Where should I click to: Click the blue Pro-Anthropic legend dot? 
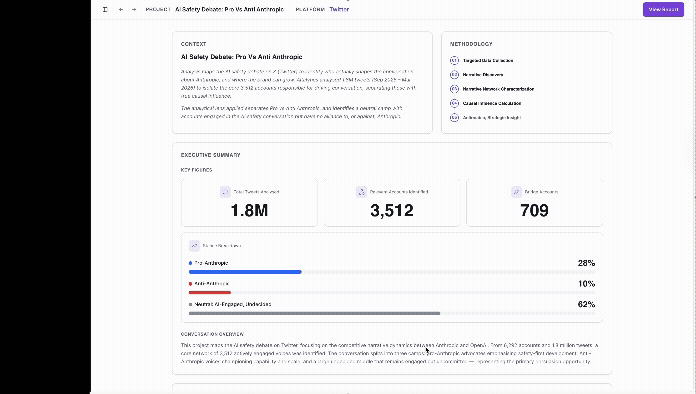click(x=190, y=263)
